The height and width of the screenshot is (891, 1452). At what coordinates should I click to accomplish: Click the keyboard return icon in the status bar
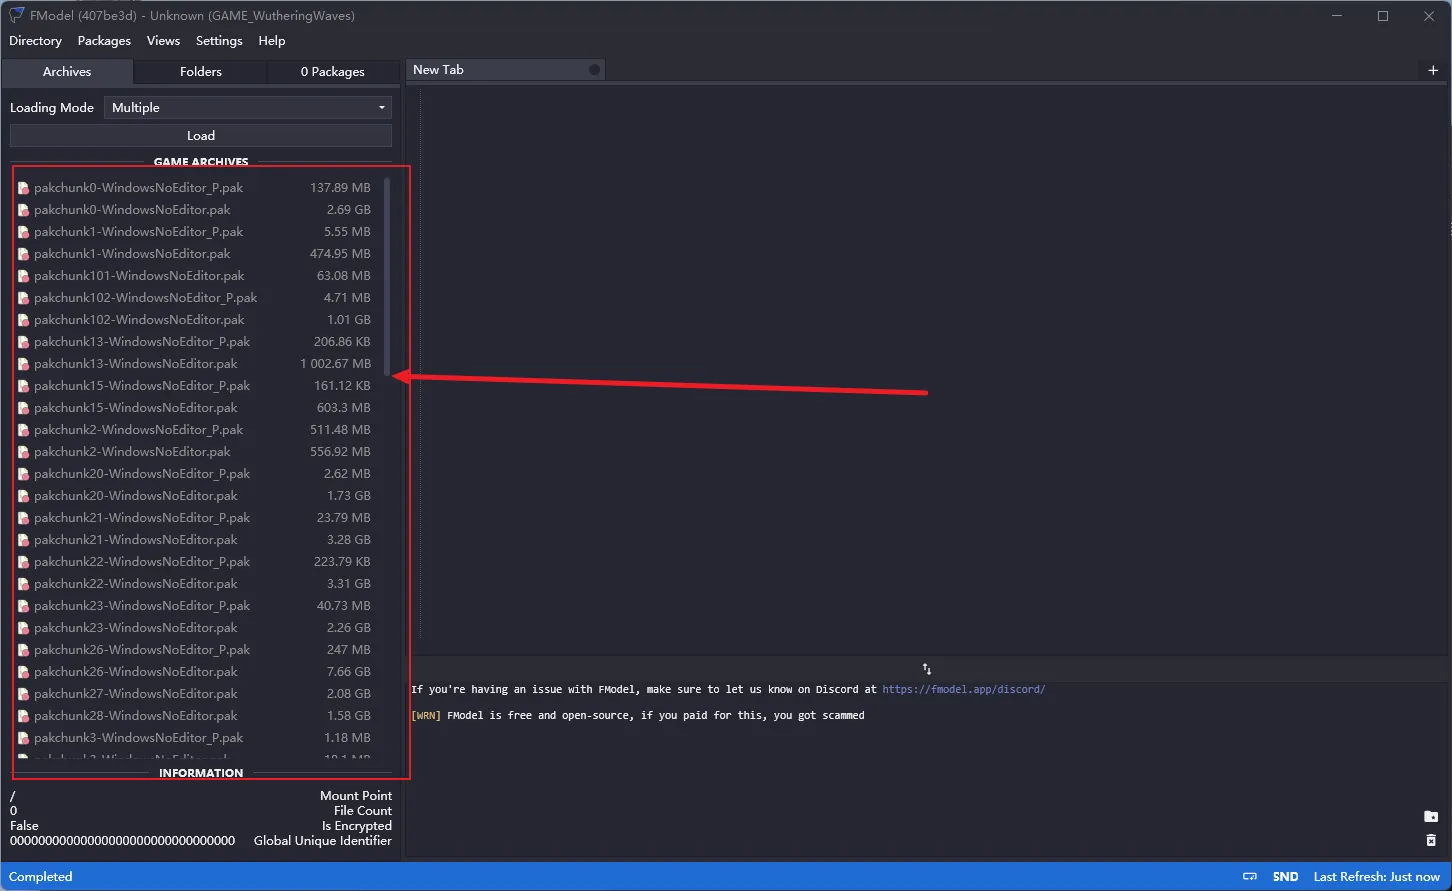coord(1250,877)
